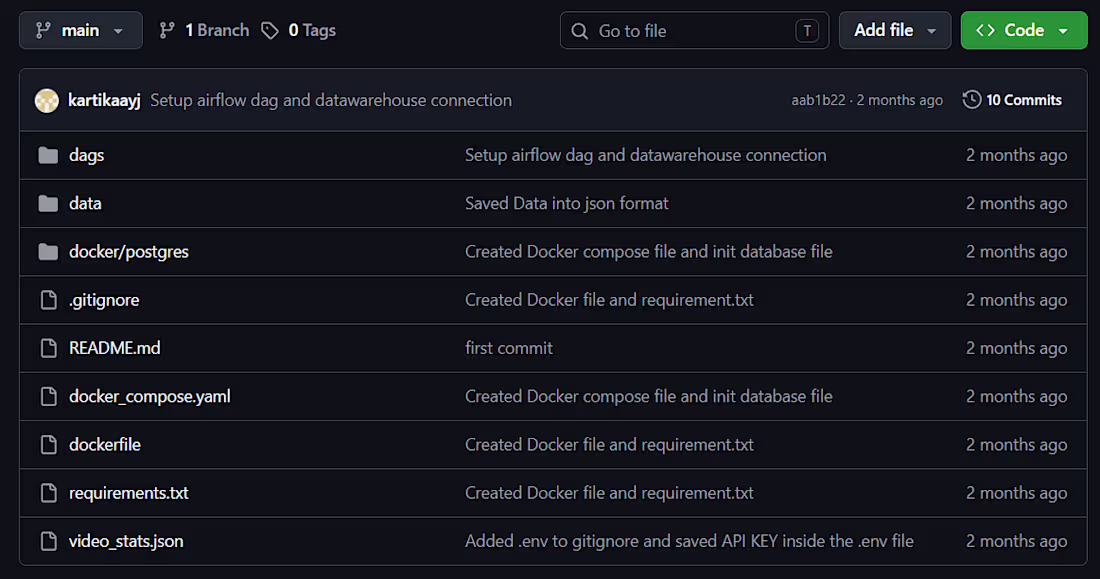1100x579 pixels.
Task: Open commit message in requirements.txt row
Action: [x=609, y=493]
